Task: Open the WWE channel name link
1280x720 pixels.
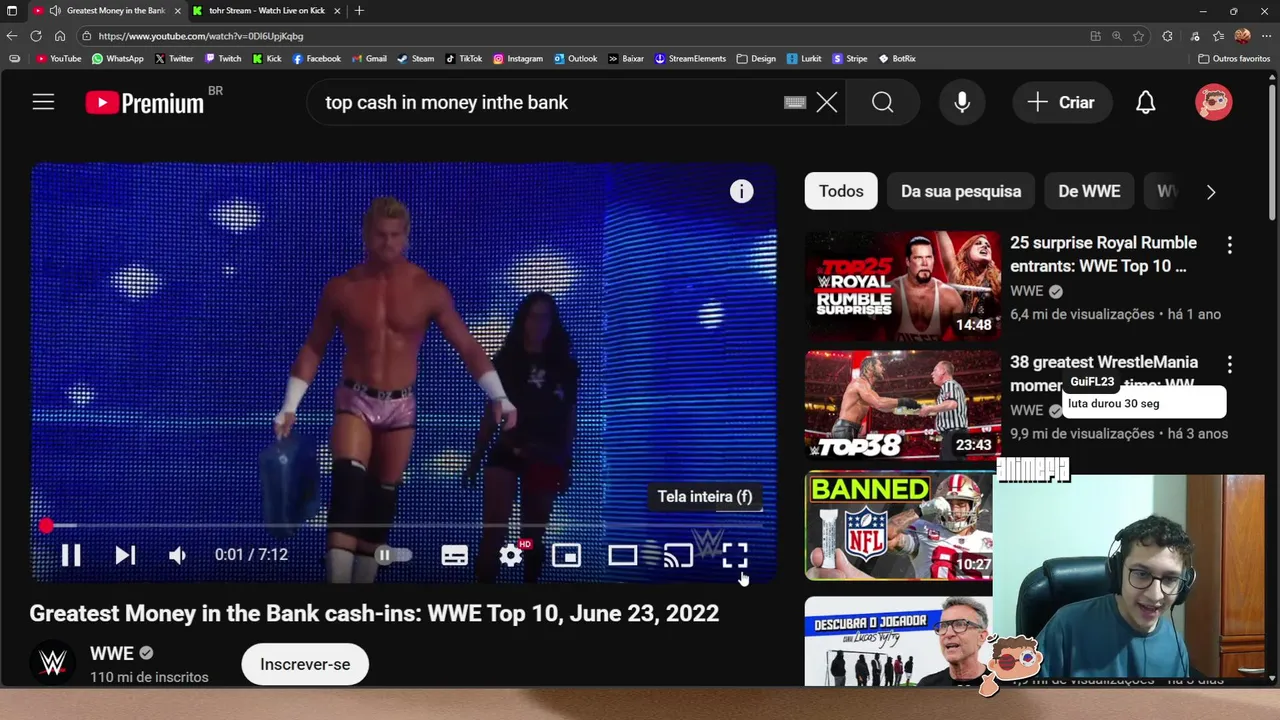Action: (111, 653)
